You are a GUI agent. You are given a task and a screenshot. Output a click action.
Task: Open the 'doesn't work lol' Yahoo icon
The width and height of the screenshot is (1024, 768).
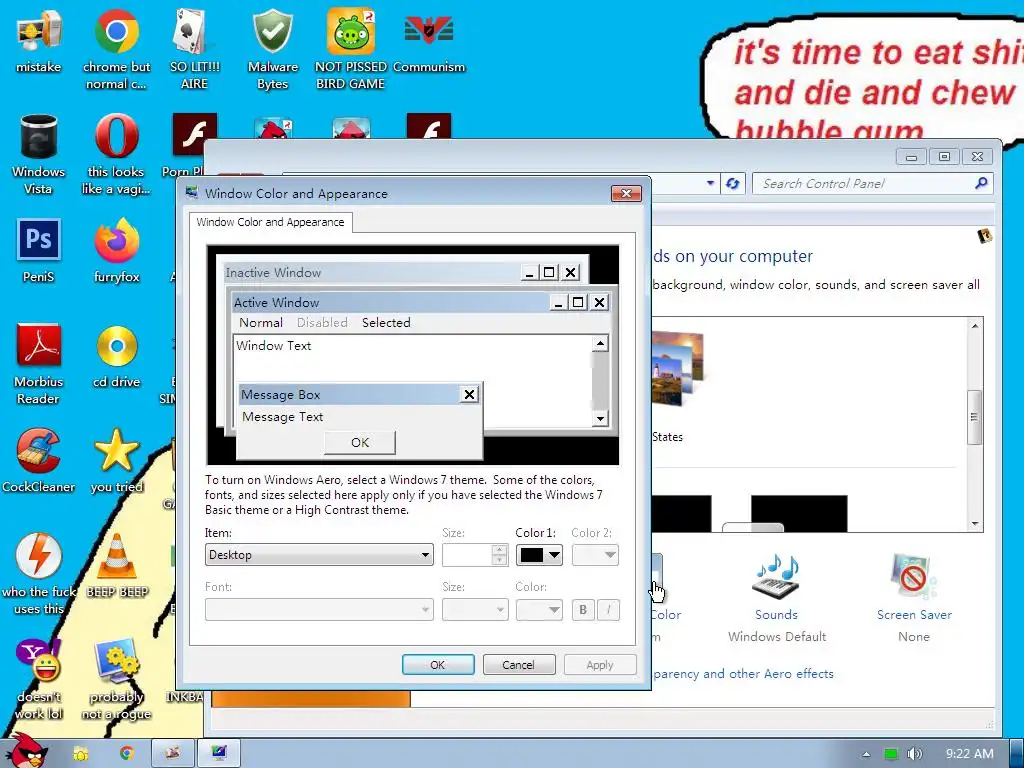(39, 679)
